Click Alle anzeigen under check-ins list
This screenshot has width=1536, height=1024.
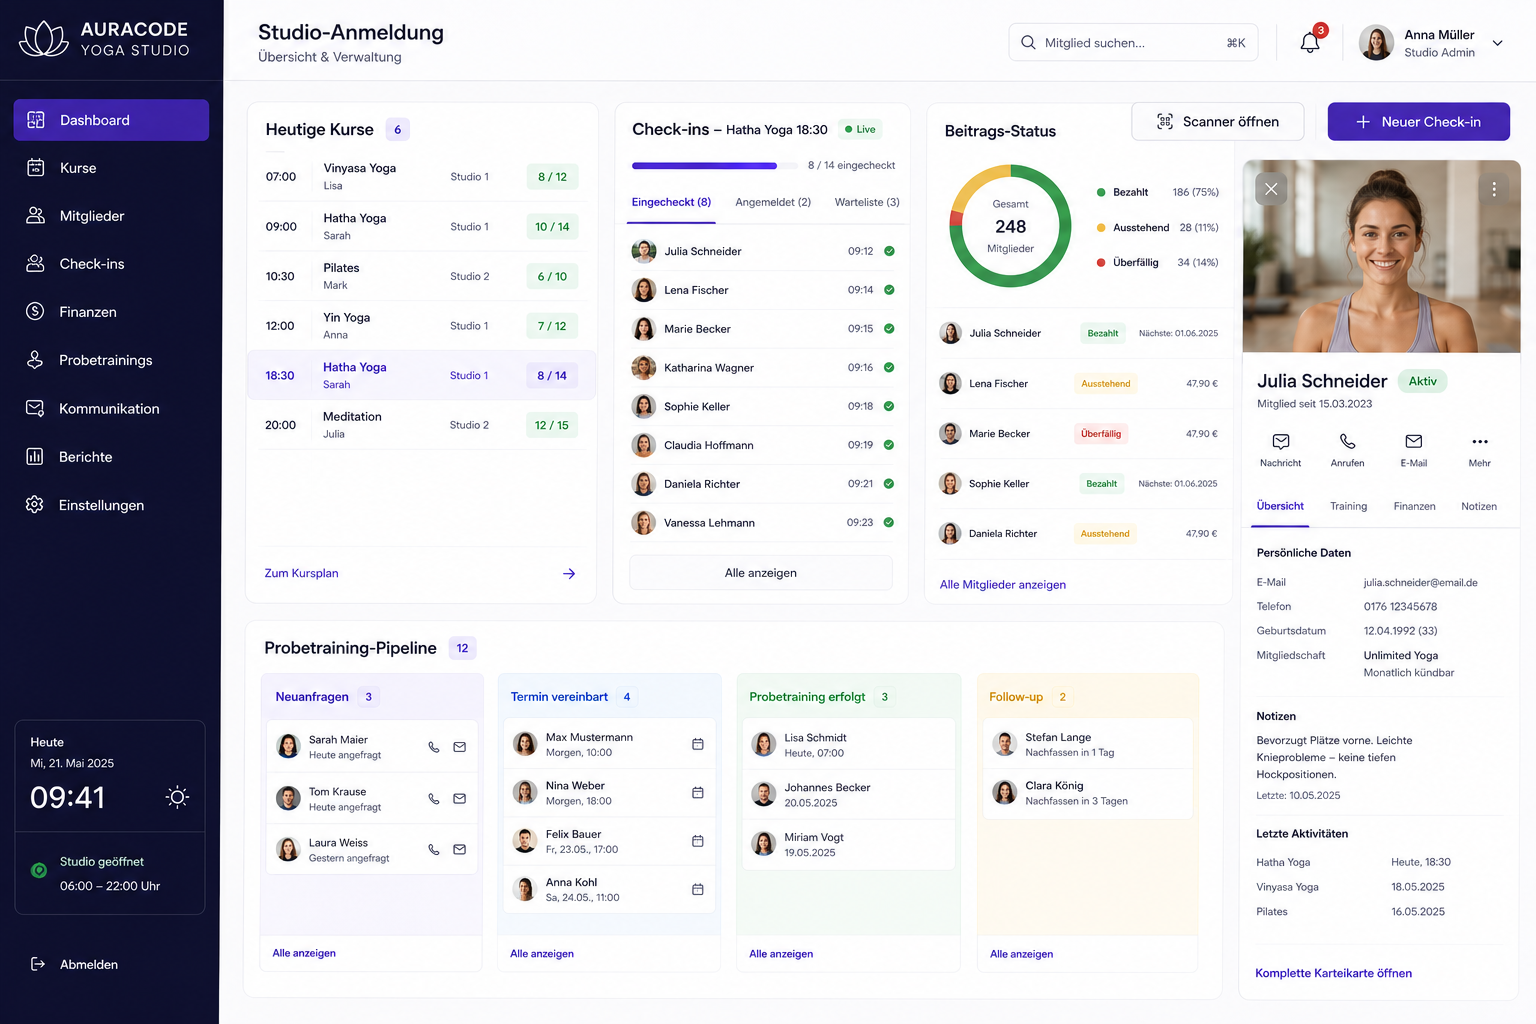pos(761,573)
